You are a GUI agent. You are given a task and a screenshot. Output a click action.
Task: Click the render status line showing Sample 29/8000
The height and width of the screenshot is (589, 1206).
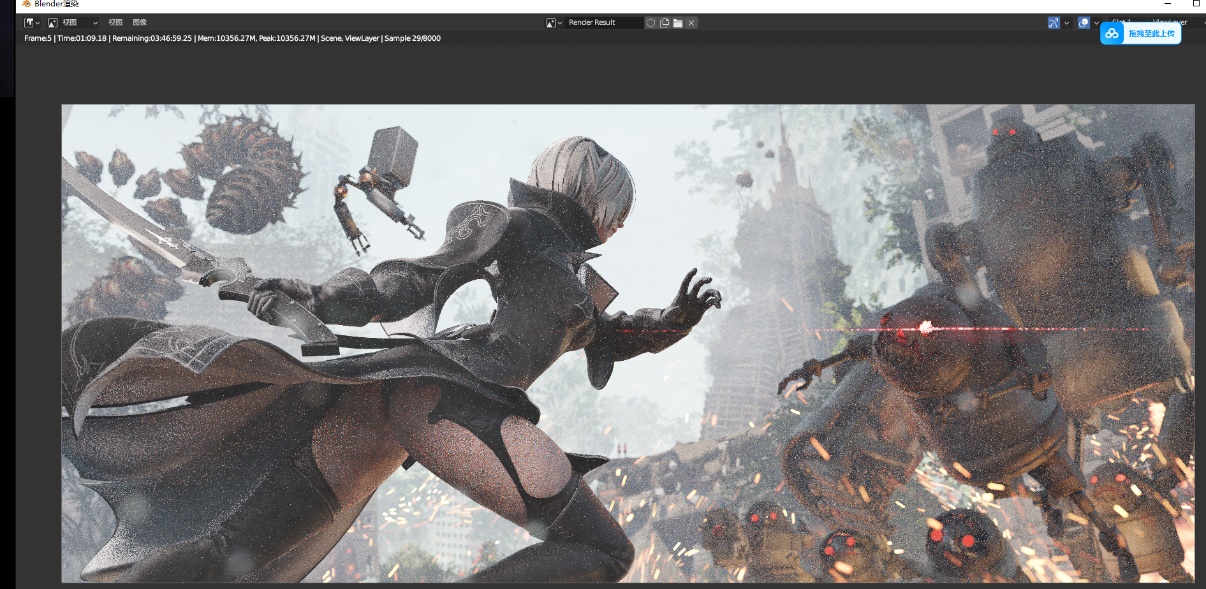(x=233, y=38)
